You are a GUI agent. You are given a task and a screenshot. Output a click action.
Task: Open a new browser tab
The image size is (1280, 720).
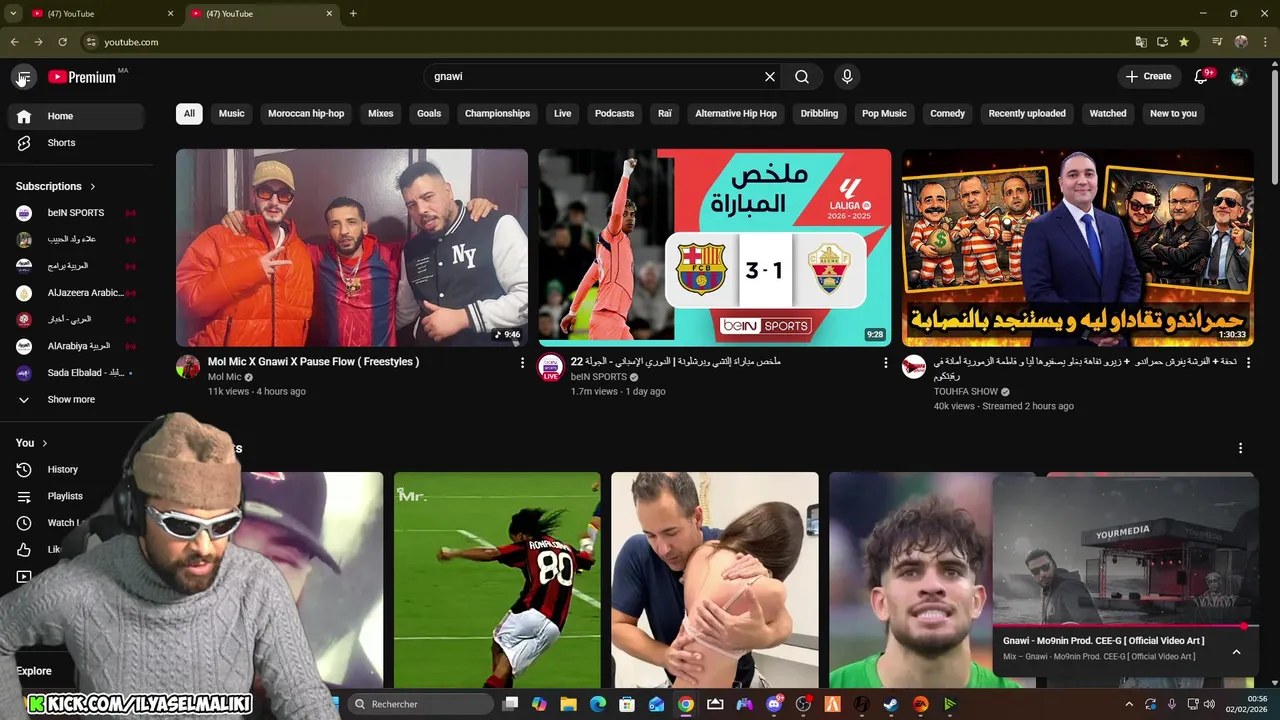click(x=353, y=14)
